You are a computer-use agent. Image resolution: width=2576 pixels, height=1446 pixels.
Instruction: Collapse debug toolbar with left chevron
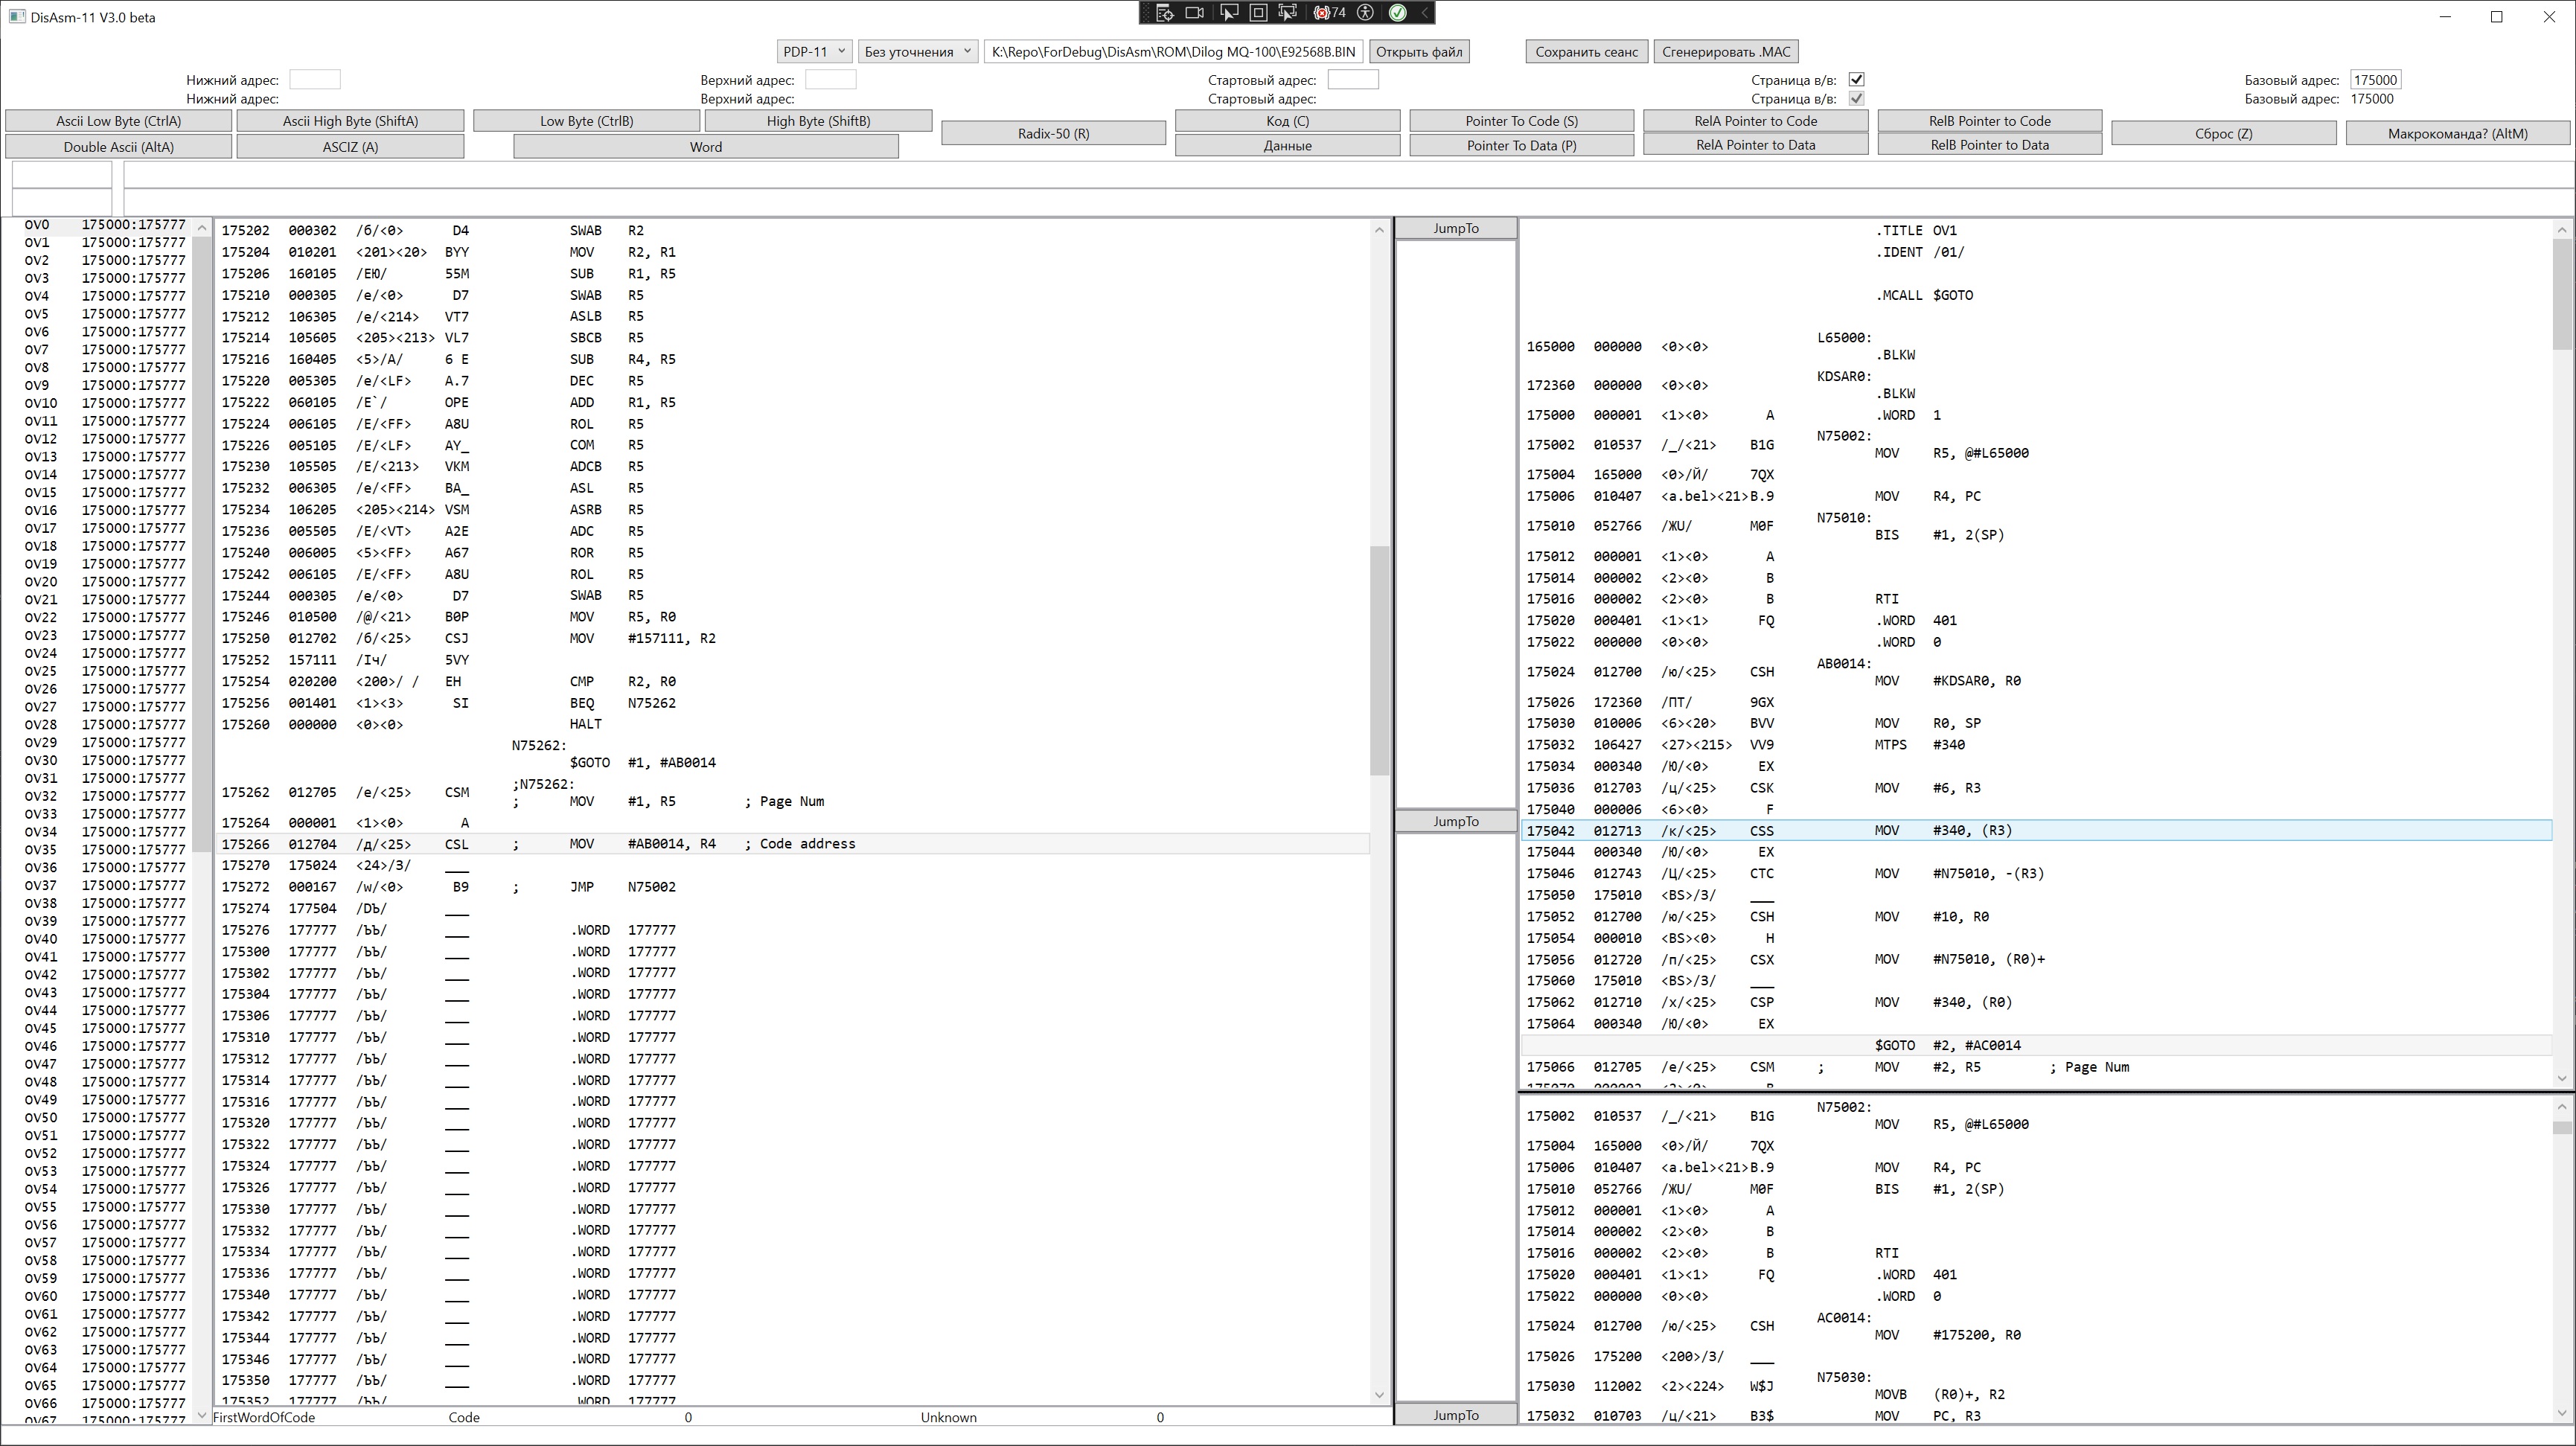pos(1424,13)
